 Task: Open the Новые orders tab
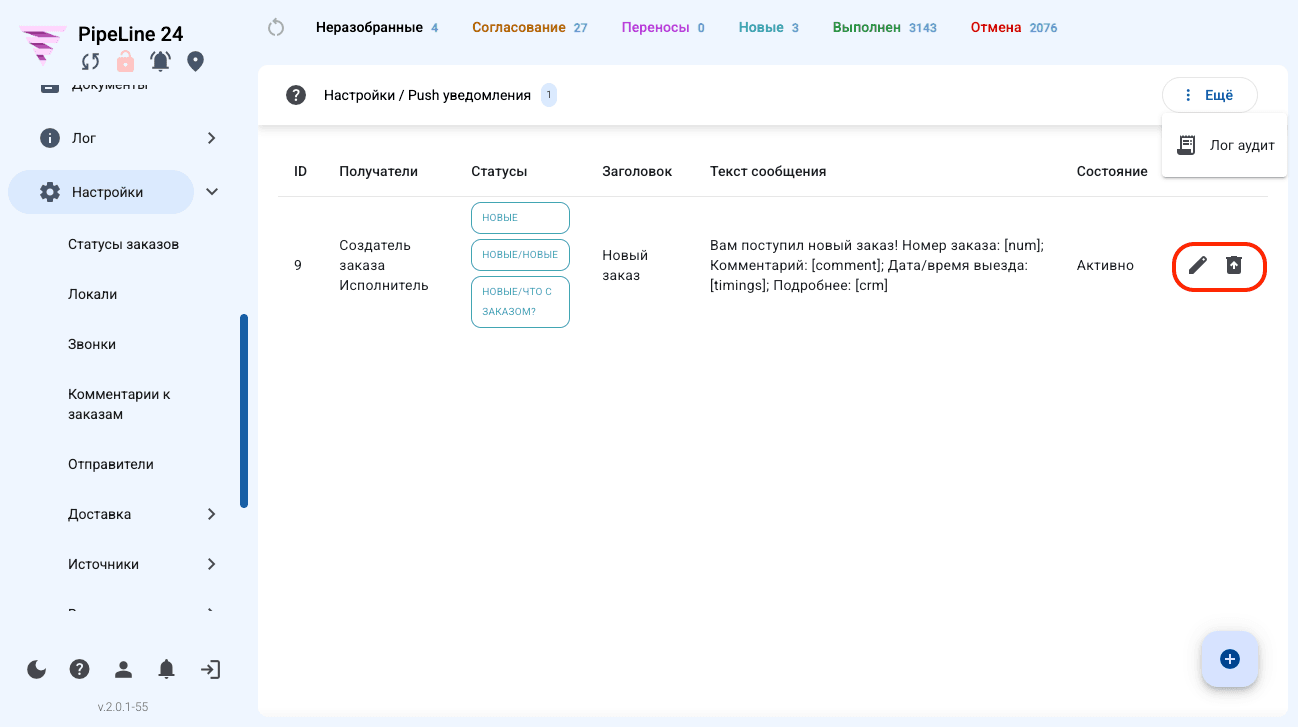769,28
